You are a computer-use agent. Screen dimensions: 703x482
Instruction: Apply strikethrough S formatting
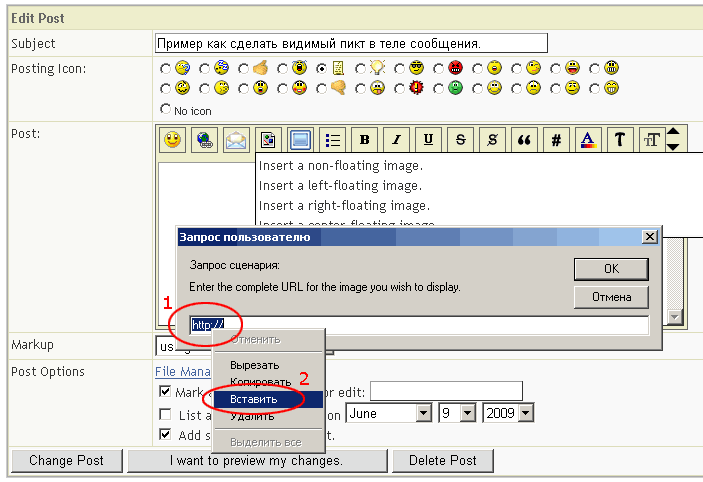tap(460, 140)
